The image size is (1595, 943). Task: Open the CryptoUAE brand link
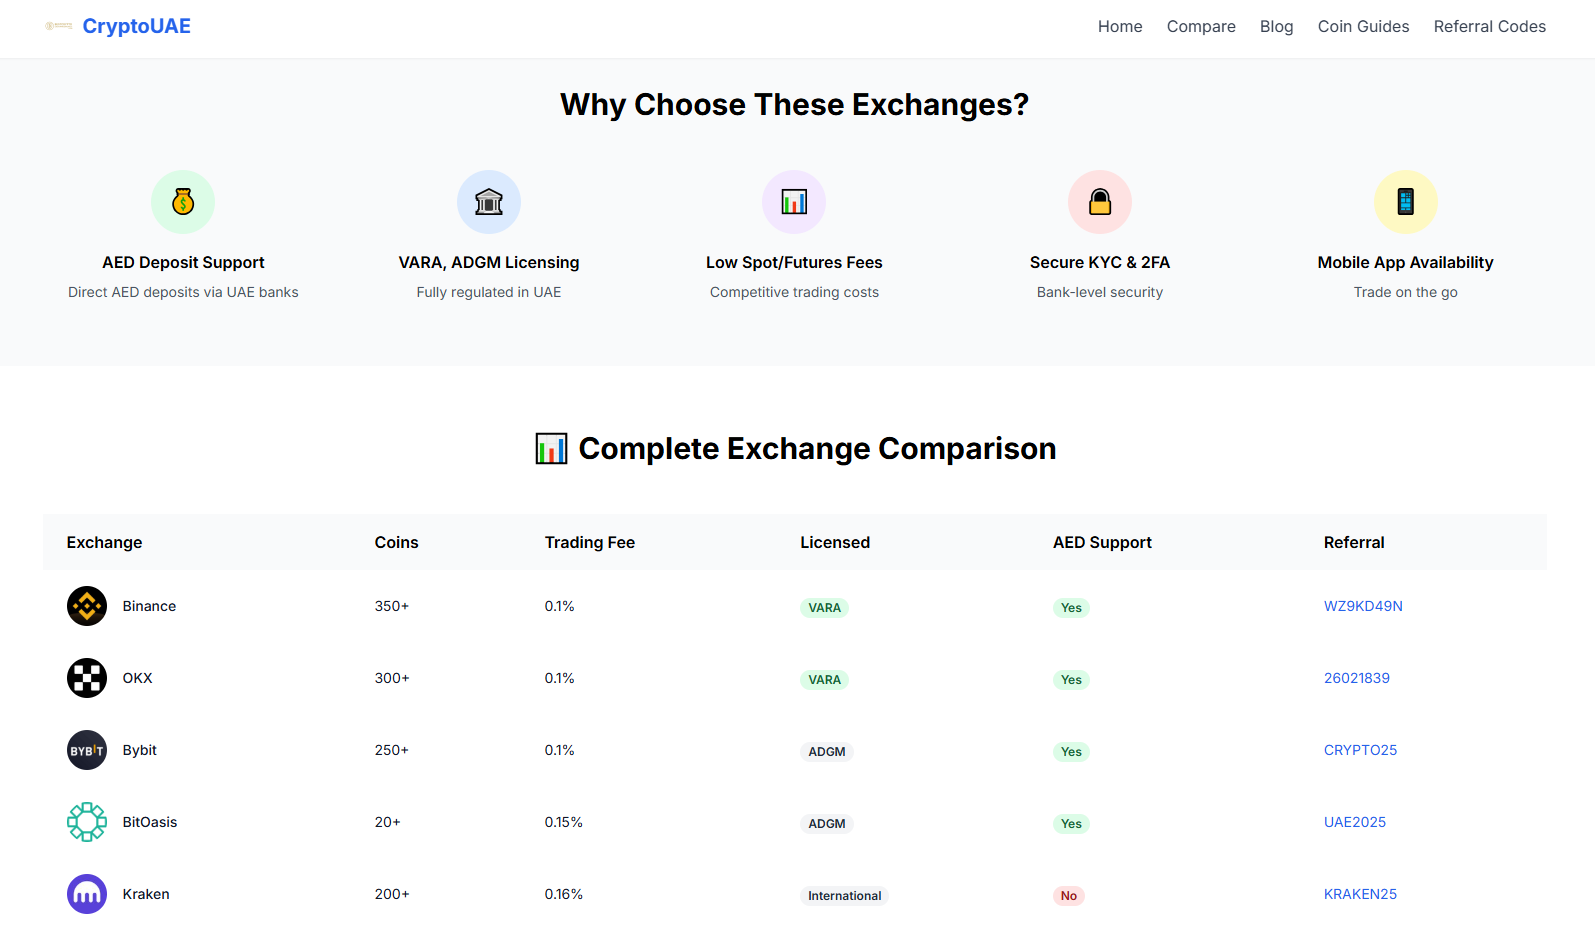pyautogui.click(x=136, y=26)
